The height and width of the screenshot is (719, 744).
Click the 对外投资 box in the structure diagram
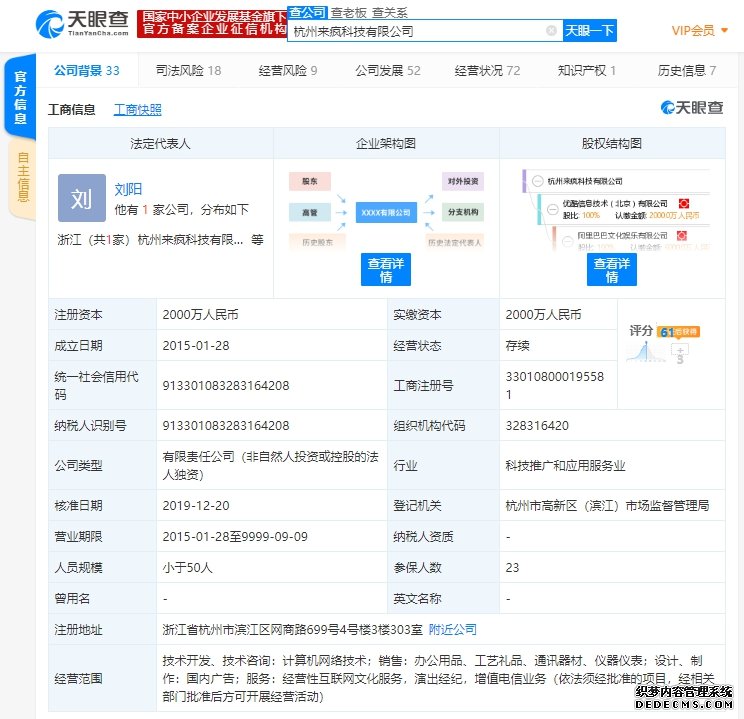click(463, 181)
